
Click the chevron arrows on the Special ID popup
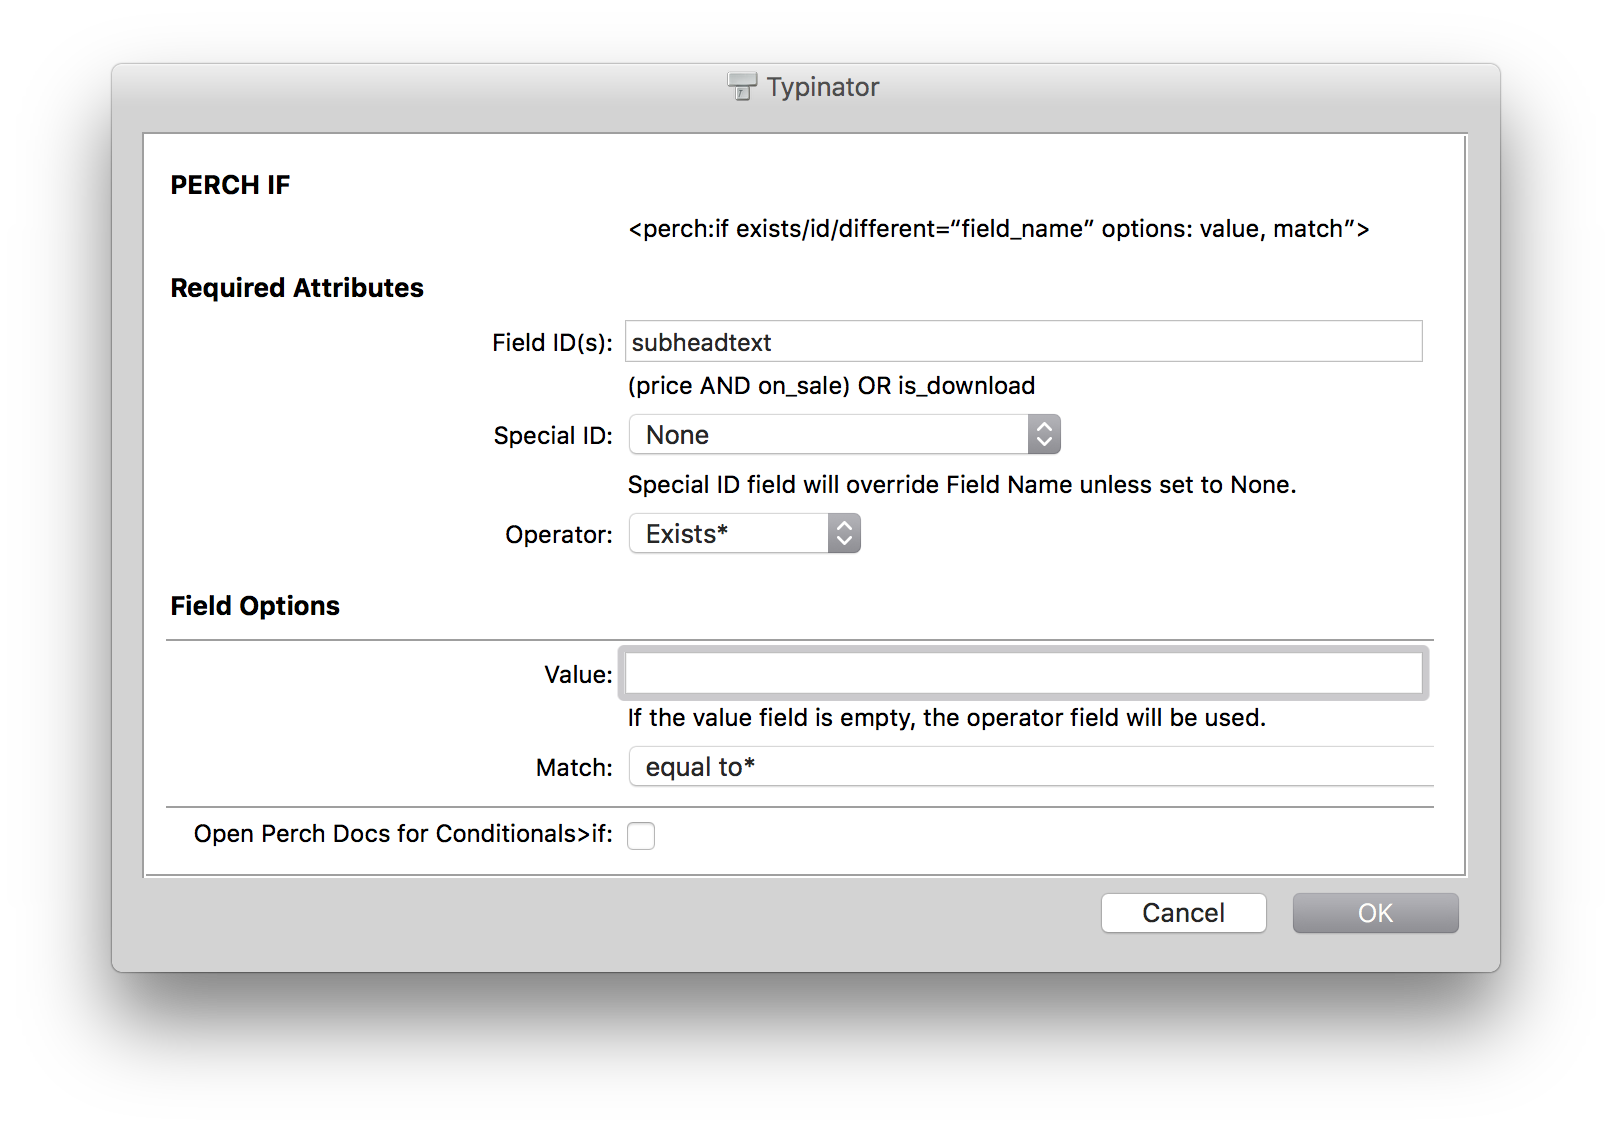[x=1044, y=435]
